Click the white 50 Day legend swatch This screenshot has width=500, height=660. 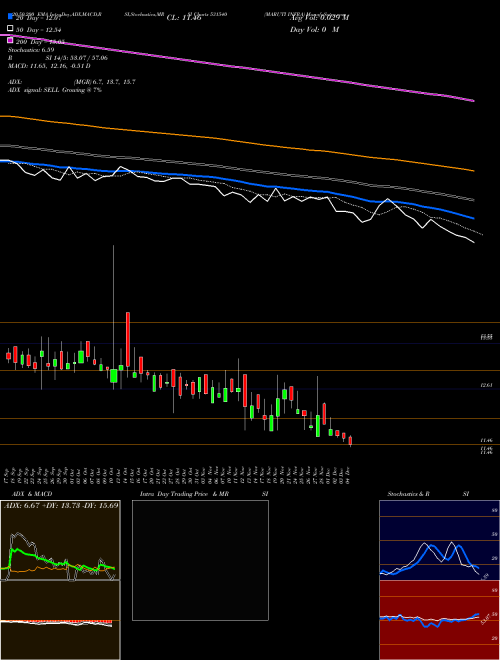[x=11, y=29]
